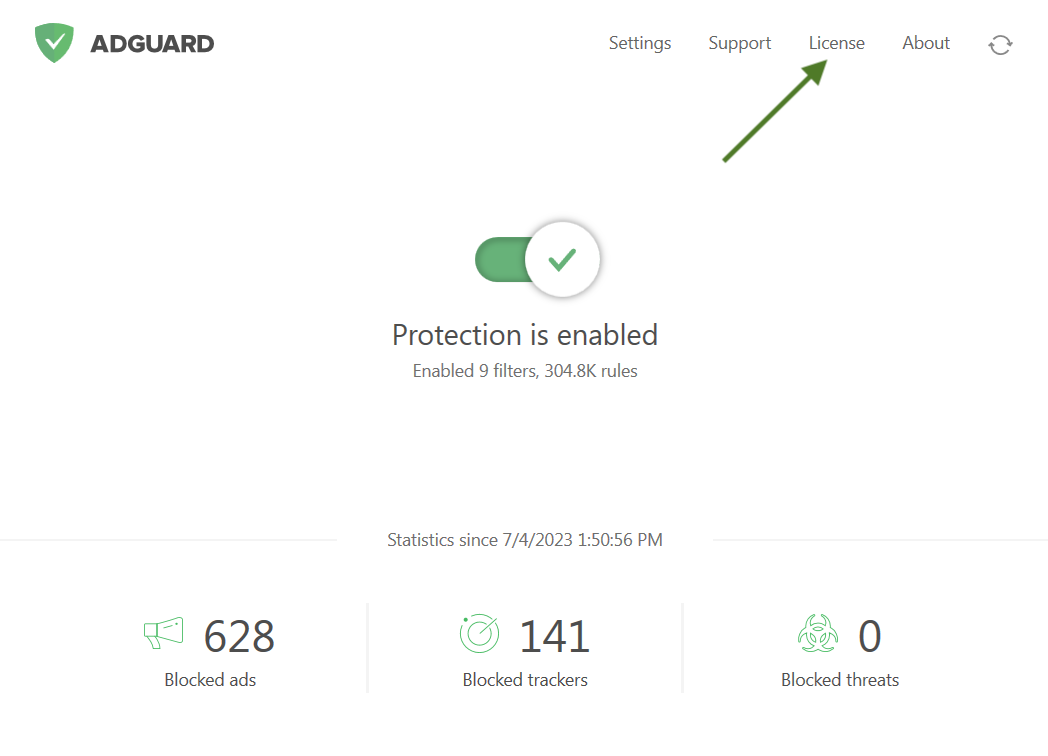
Task: Go to the License section
Action: click(x=837, y=43)
